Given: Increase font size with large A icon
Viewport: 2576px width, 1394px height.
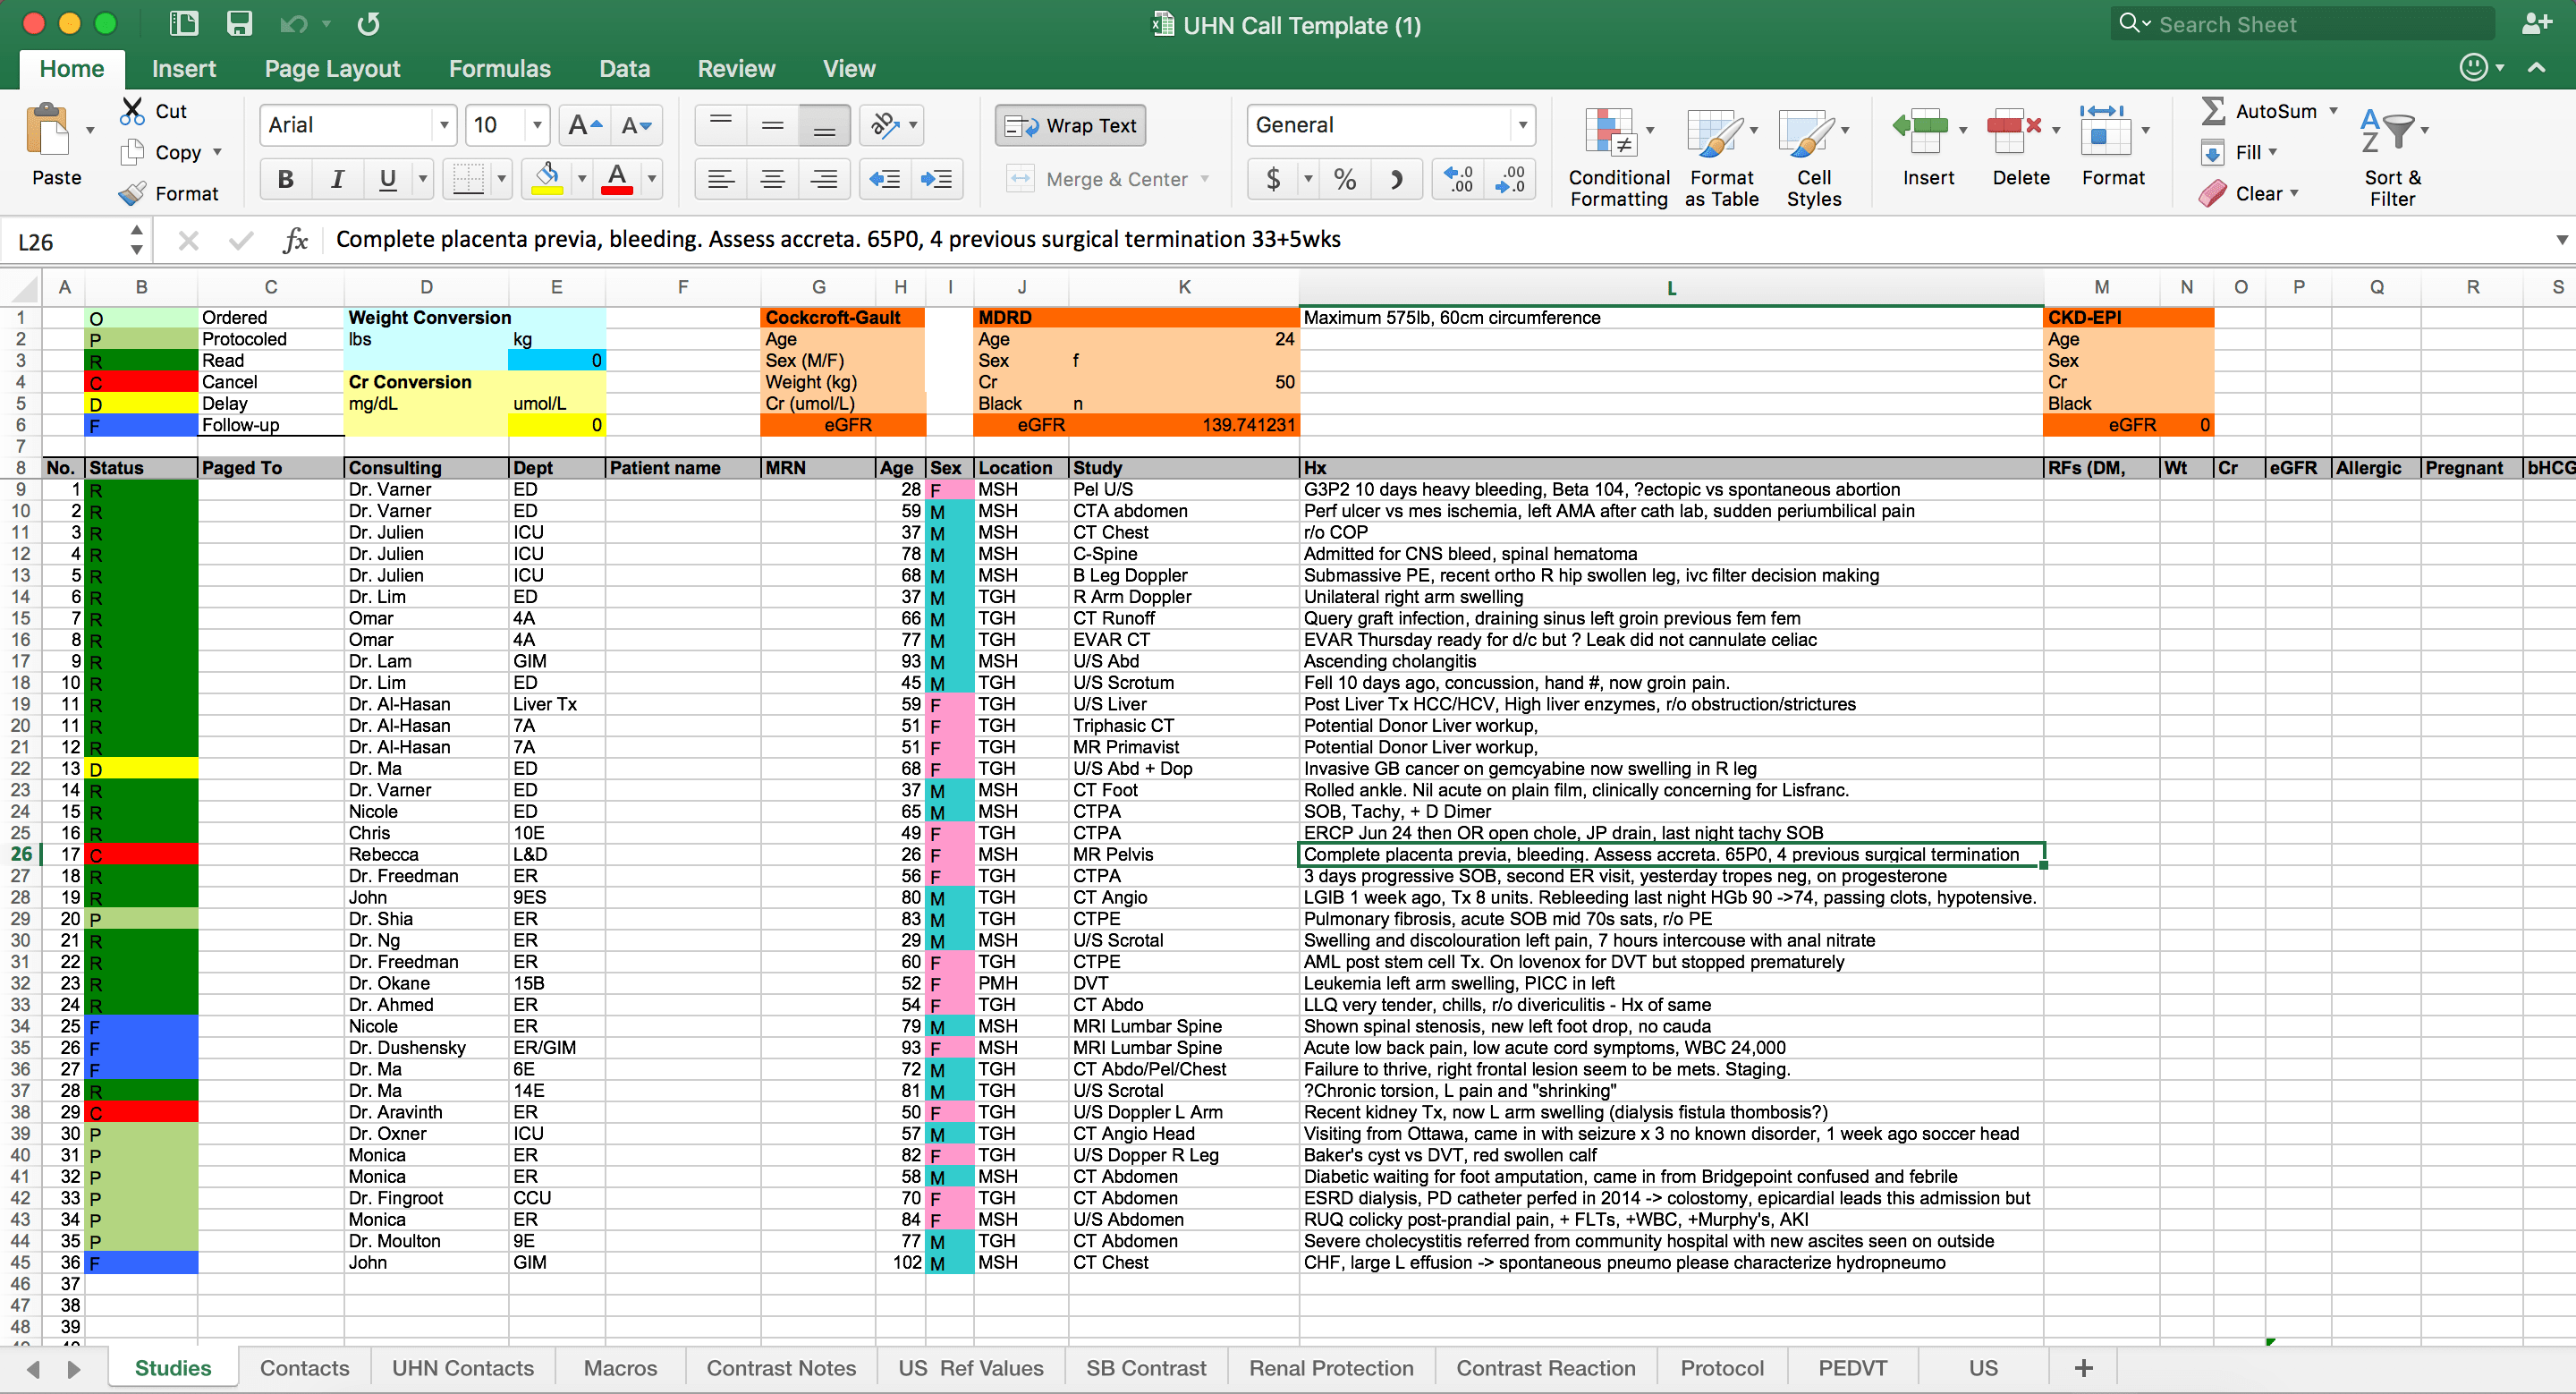Looking at the screenshot, I should [x=585, y=125].
